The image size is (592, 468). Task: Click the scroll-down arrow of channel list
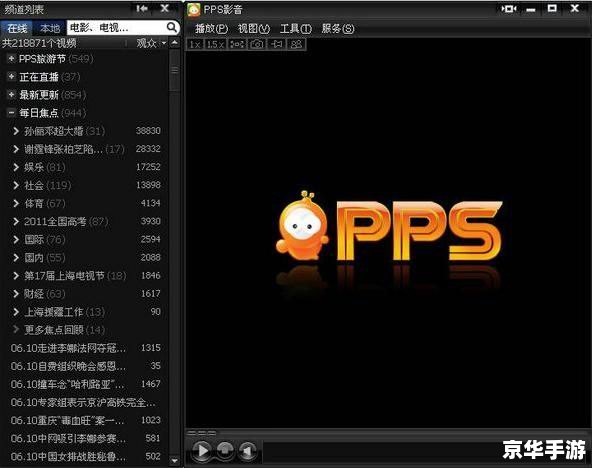pyautogui.click(x=174, y=461)
